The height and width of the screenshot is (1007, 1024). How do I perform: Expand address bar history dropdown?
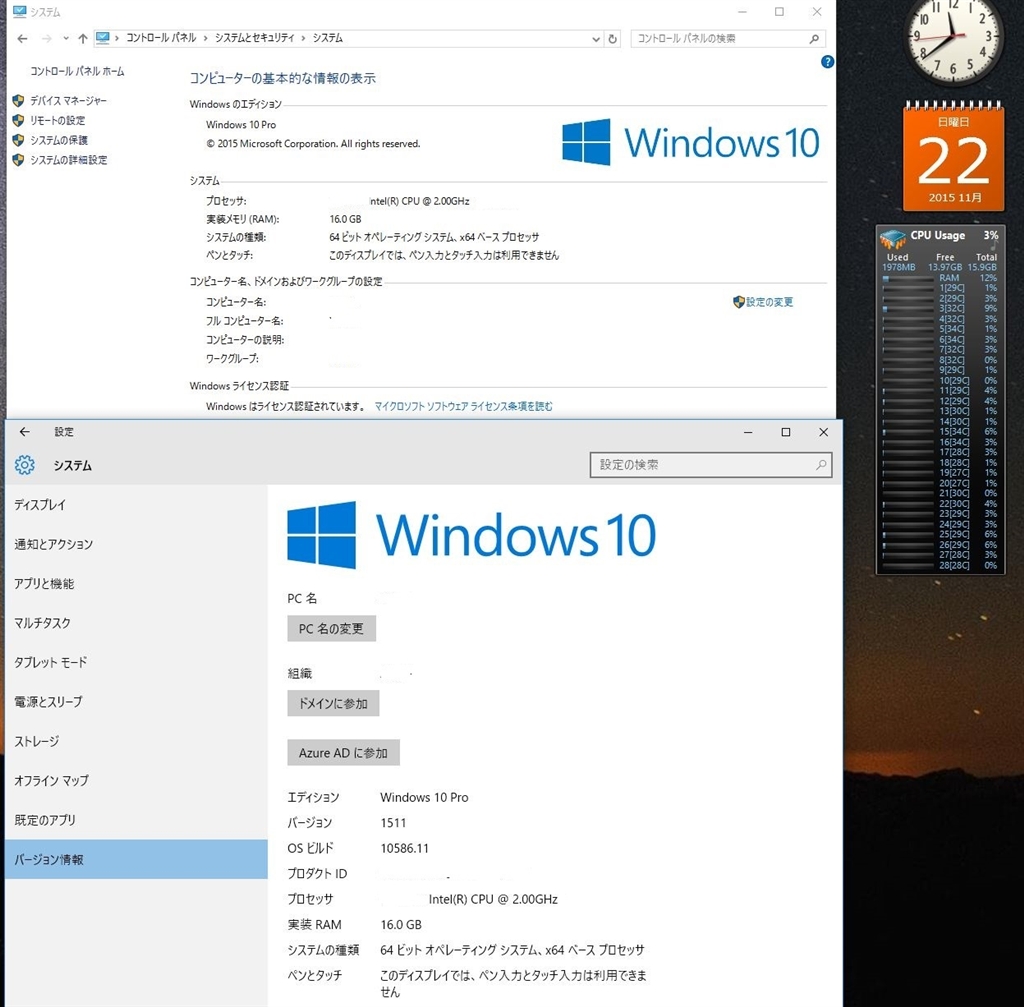pyautogui.click(x=596, y=39)
